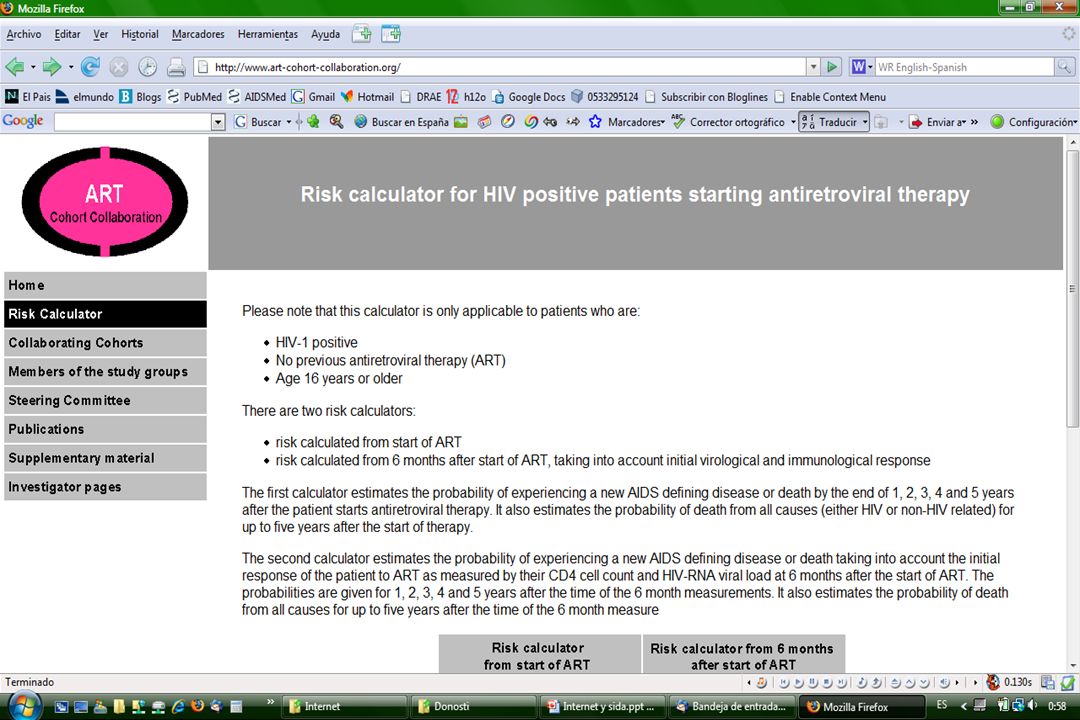Reload the current page
The image size is (1080, 720).
pos(90,67)
